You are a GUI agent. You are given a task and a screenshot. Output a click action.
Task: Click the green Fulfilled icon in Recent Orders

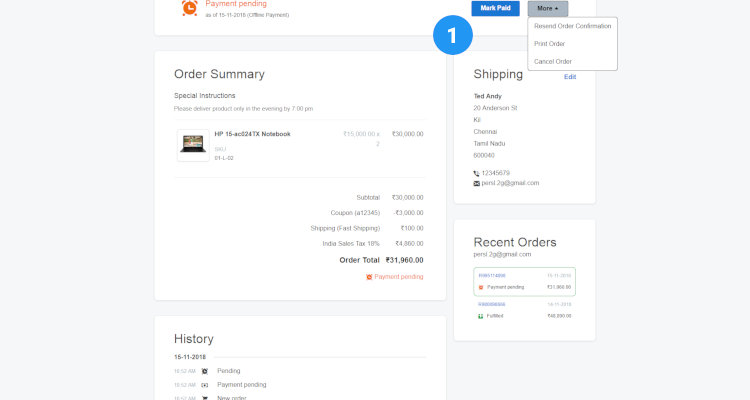pos(481,316)
